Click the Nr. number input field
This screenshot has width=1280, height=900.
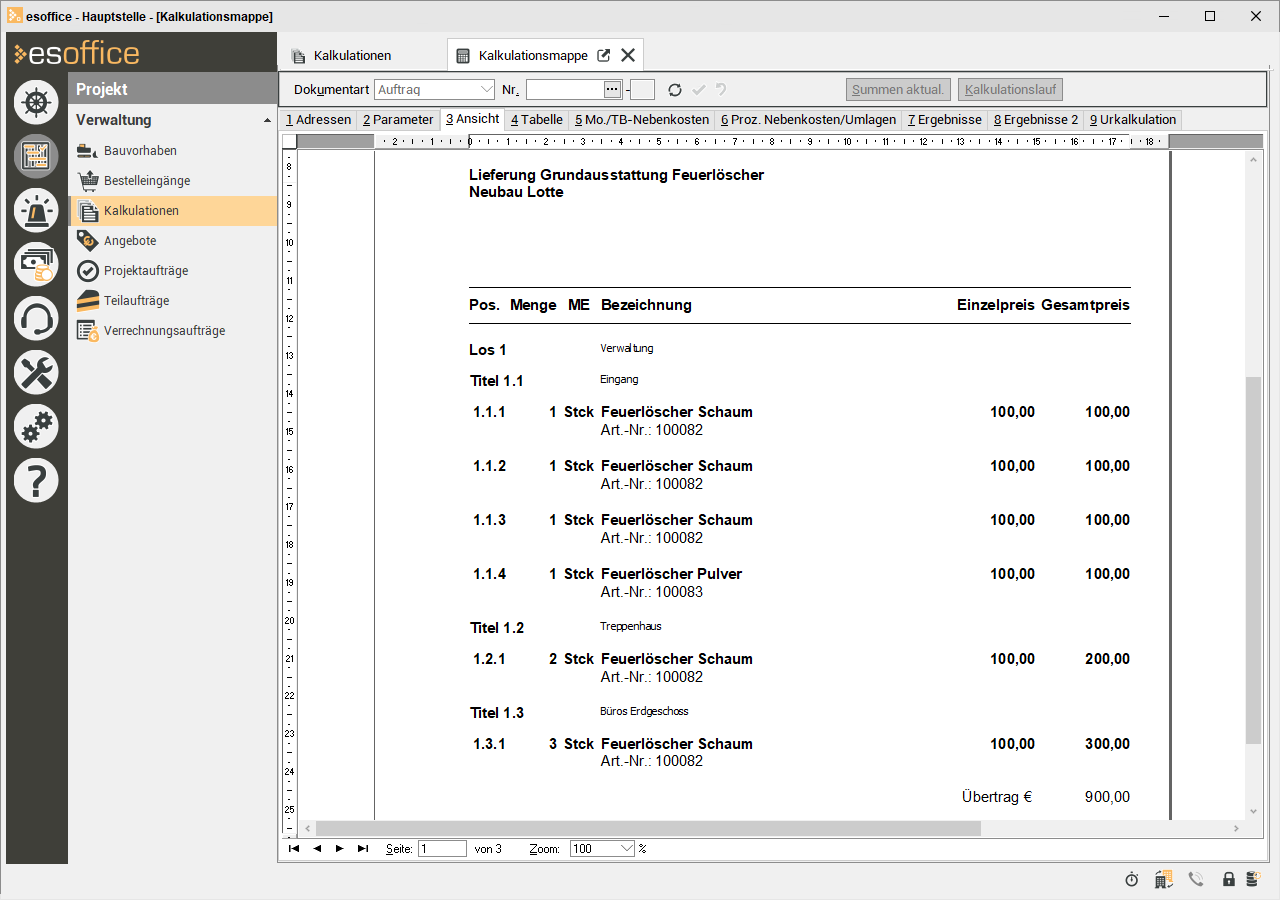coord(564,90)
